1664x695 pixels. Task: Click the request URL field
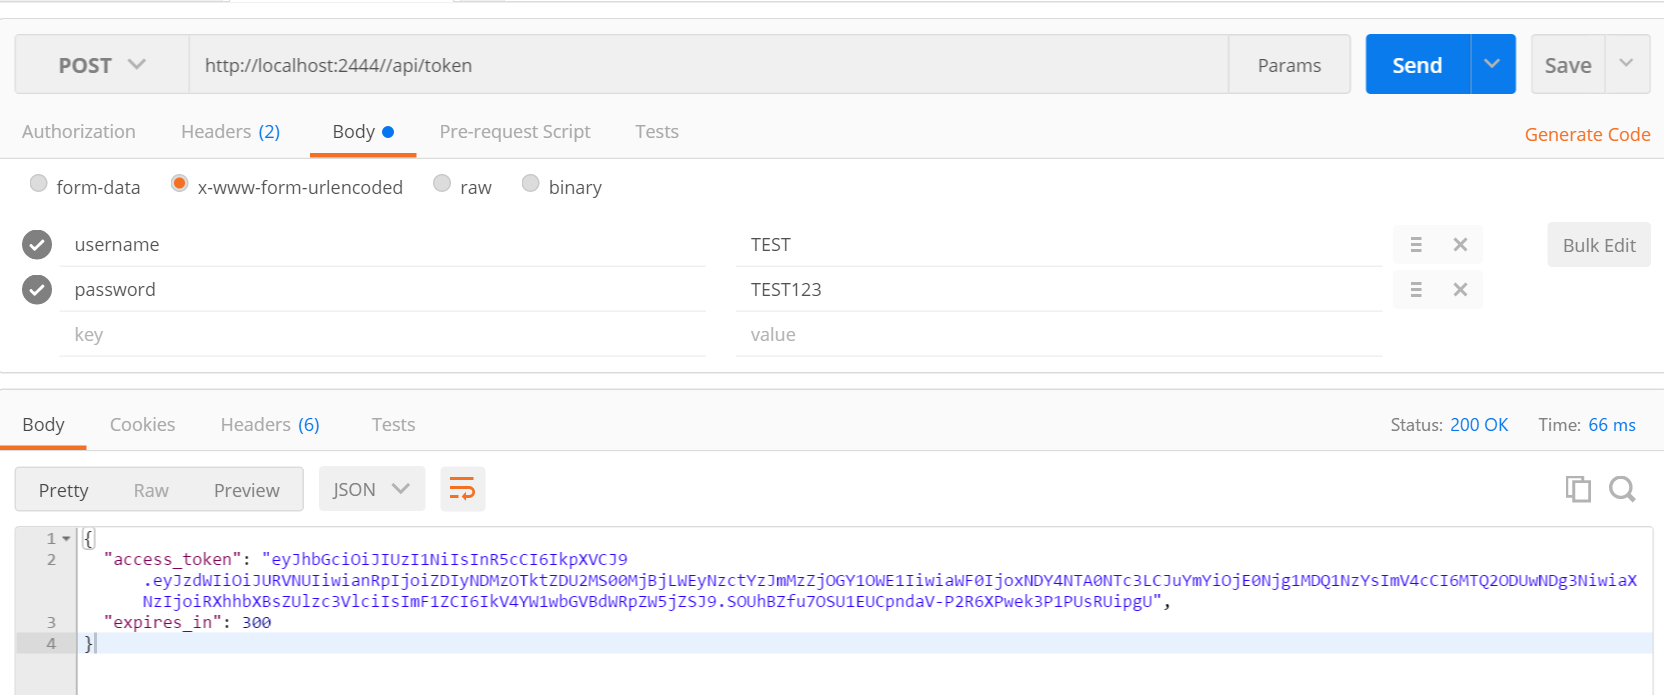coord(708,65)
